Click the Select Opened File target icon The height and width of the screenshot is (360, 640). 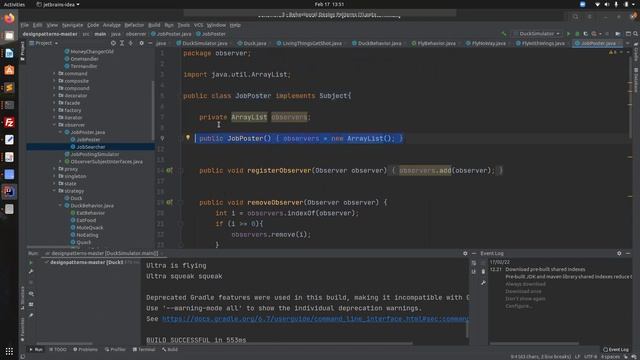[x=113, y=43]
